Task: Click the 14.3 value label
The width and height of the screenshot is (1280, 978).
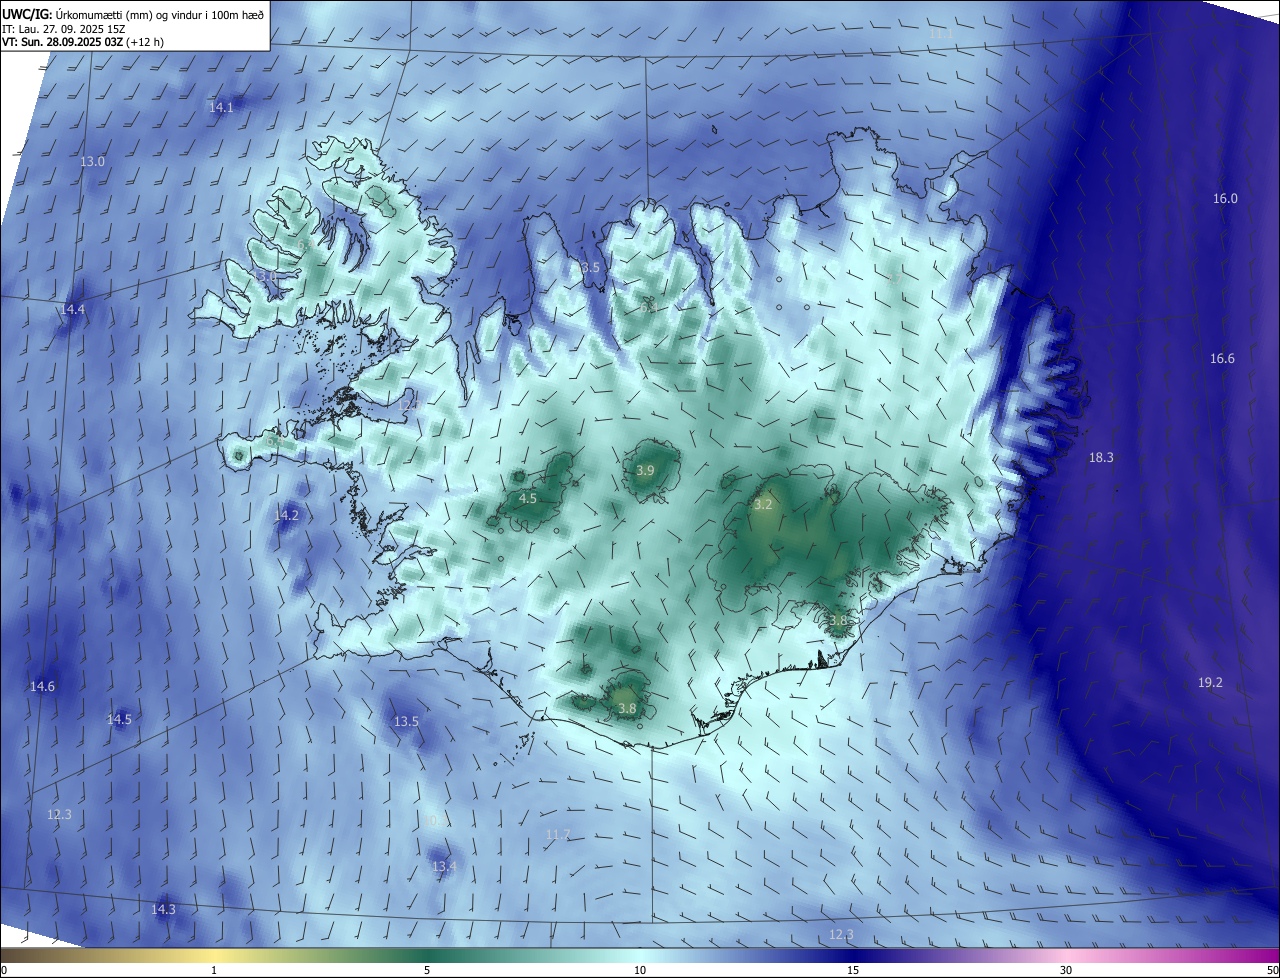Action: 163,909
